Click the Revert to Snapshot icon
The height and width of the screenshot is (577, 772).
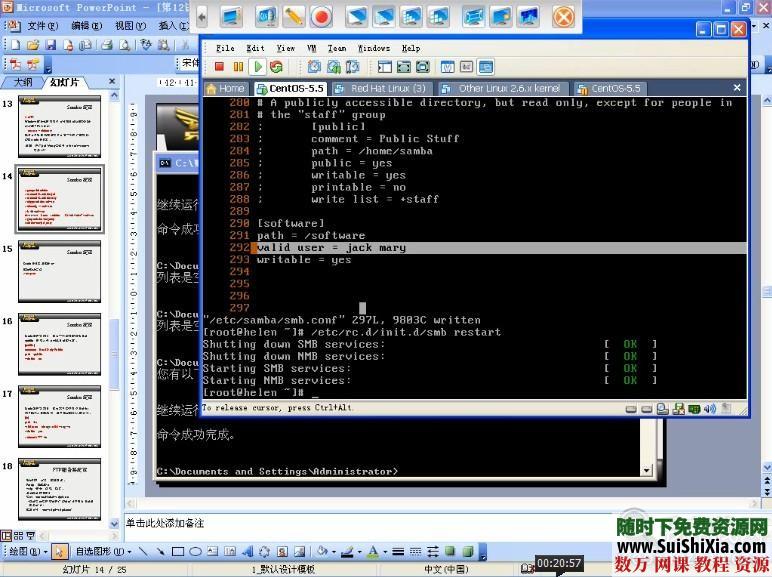pos(334,66)
